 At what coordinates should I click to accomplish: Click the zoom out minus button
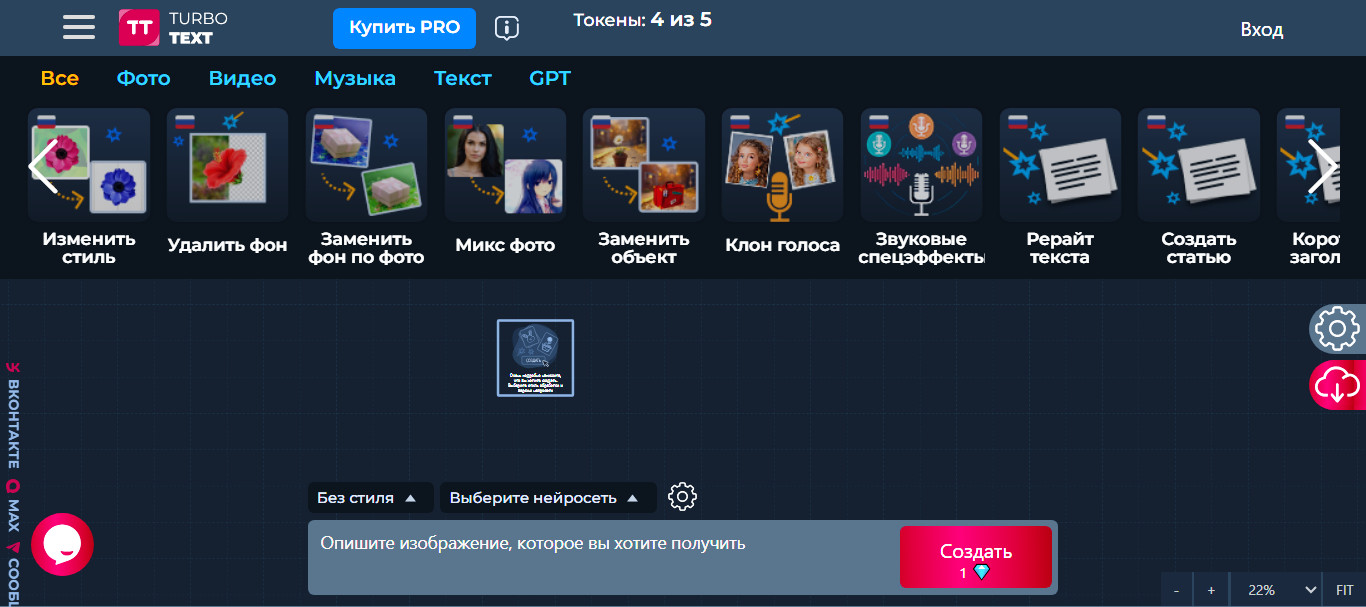(1177, 590)
